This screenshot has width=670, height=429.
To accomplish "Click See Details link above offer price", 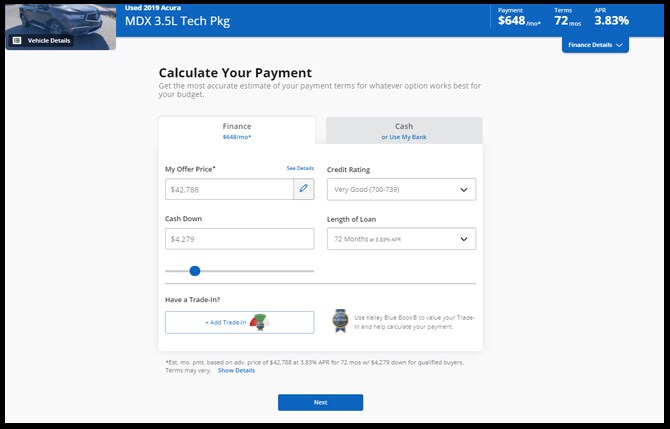I will pyautogui.click(x=300, y=168).
